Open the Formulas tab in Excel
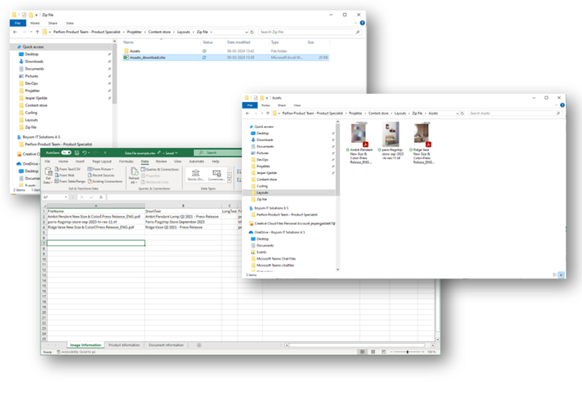Image resolution: width=582 pixels, height=393 pixels. (x=126, y=161)
